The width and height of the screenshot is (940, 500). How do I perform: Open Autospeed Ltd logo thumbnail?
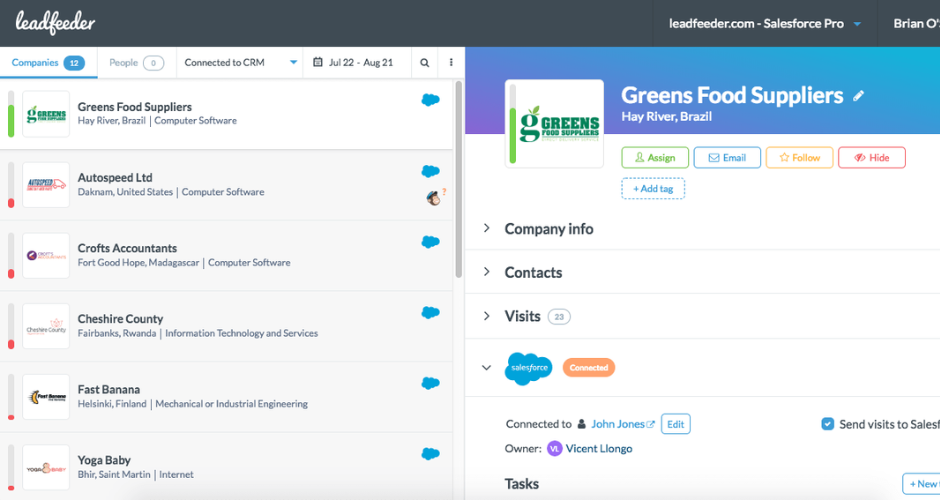tap(46, 185)
